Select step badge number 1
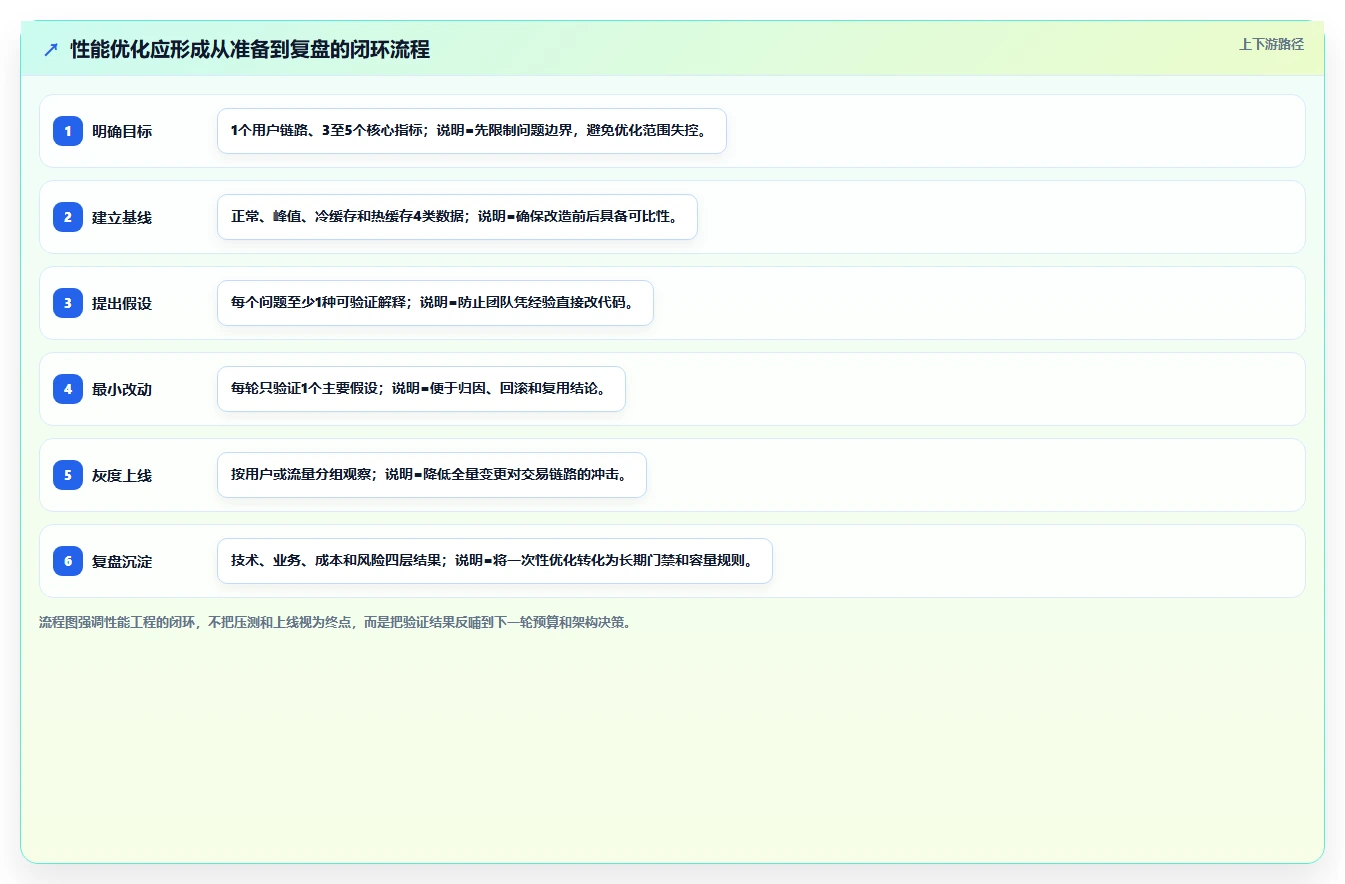 tap(68, 131)
